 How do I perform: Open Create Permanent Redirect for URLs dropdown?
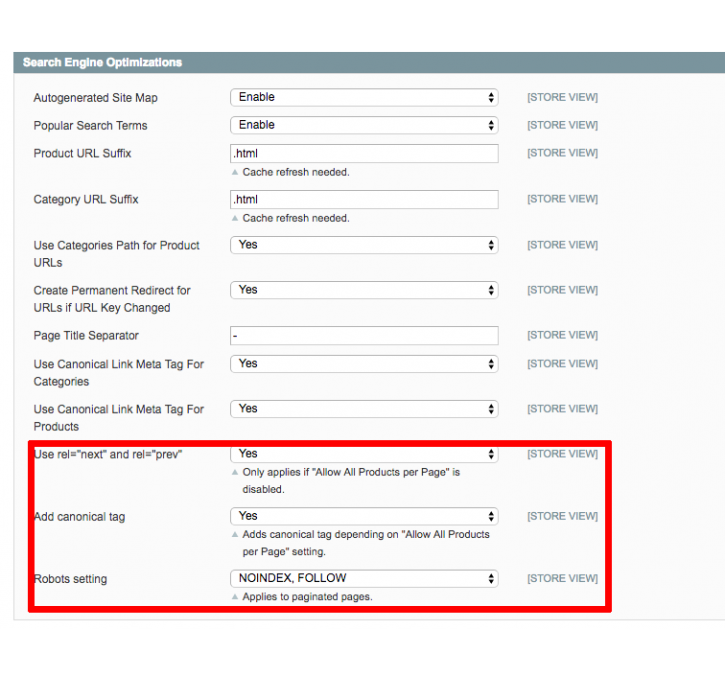(x=364, y=290)
